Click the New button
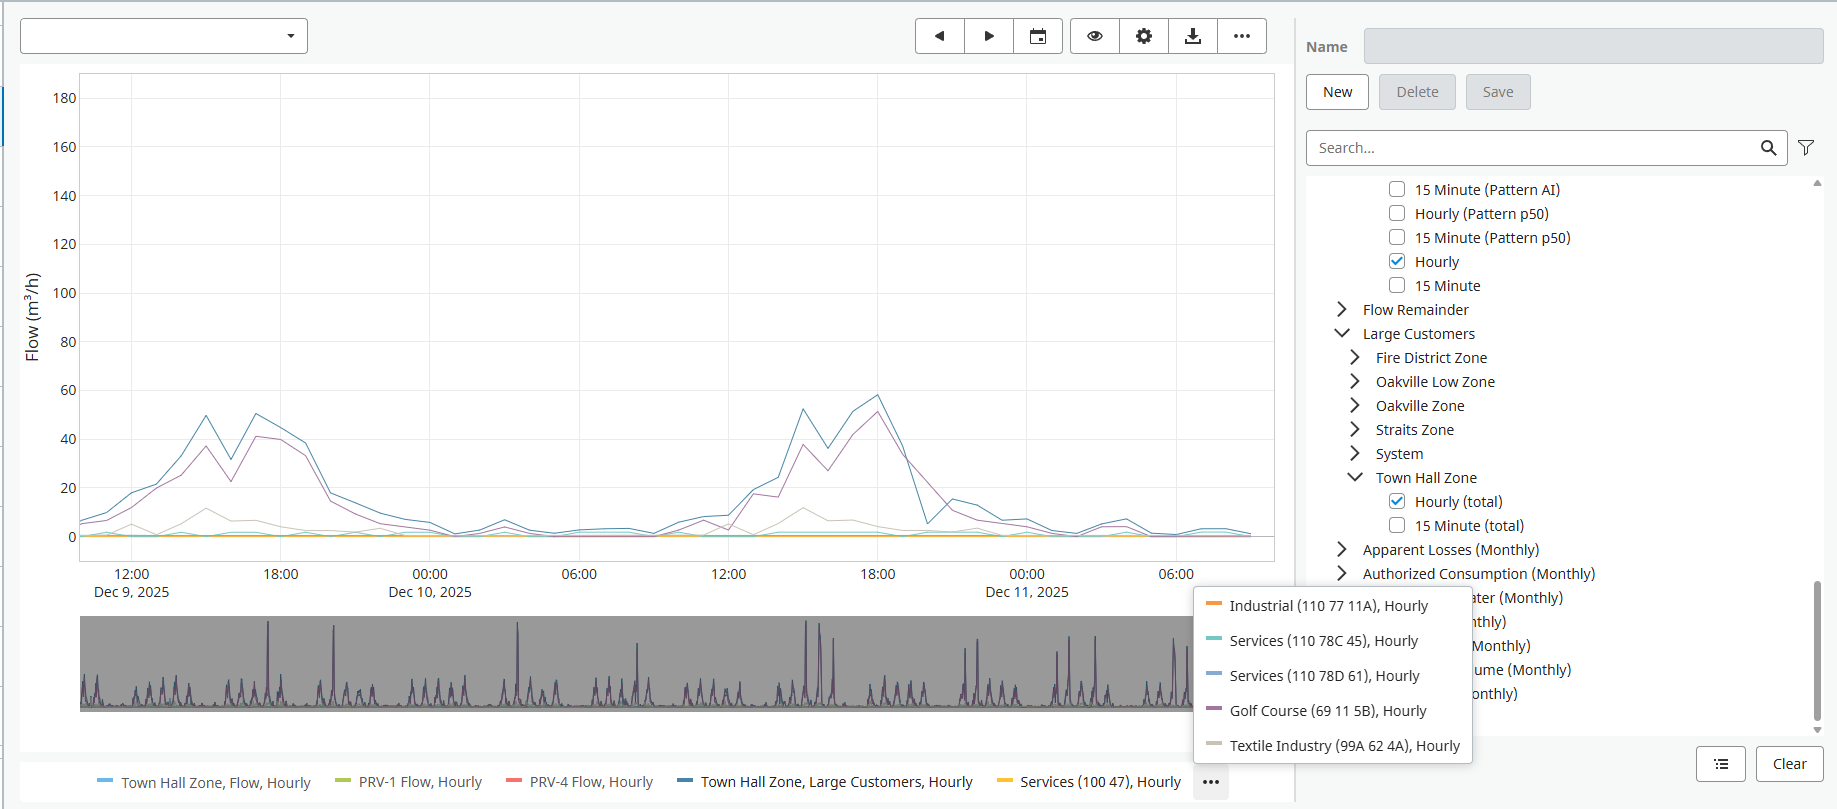 [1337, 92]
